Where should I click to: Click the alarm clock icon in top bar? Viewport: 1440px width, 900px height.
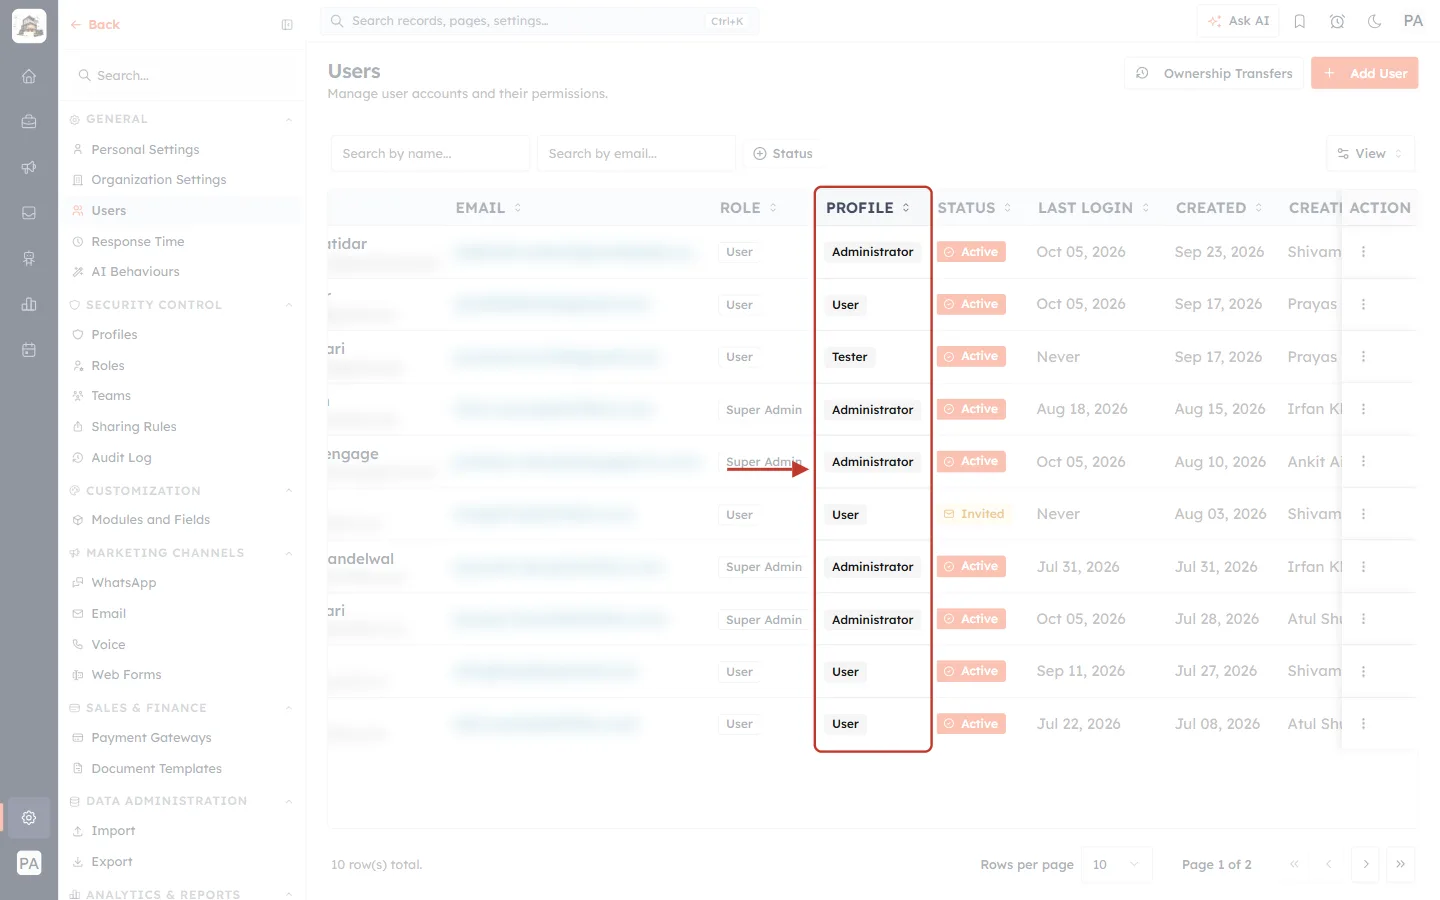coord(1337,21)
